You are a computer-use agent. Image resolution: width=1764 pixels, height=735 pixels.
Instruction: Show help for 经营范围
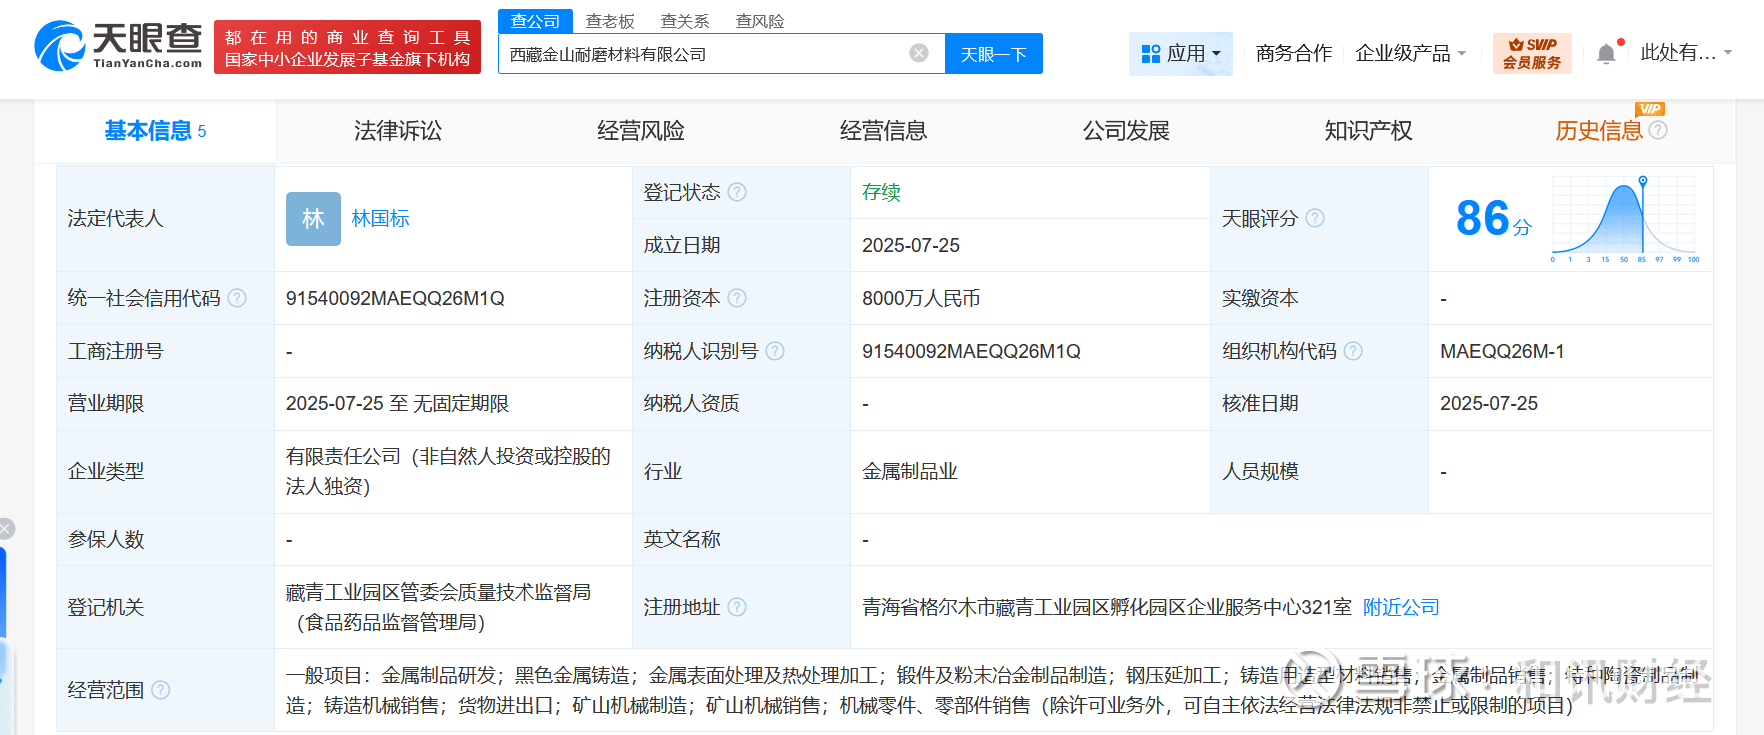click(x=160, y=690)
